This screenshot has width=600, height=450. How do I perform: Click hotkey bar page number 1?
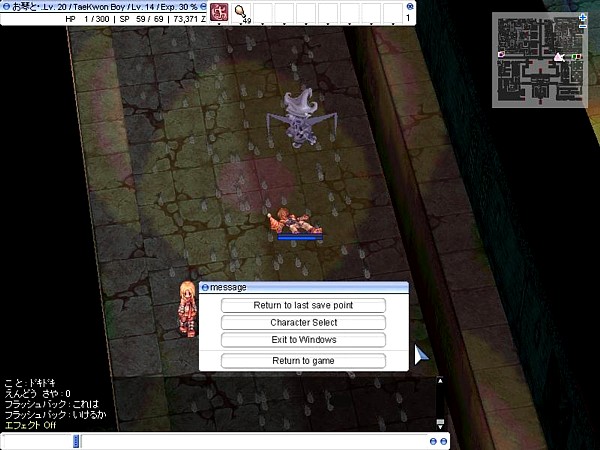(x=408, y=18)
